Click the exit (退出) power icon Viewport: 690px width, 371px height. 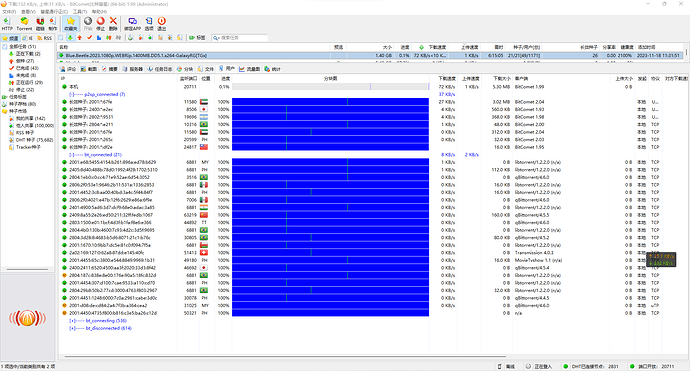(161, 23)
